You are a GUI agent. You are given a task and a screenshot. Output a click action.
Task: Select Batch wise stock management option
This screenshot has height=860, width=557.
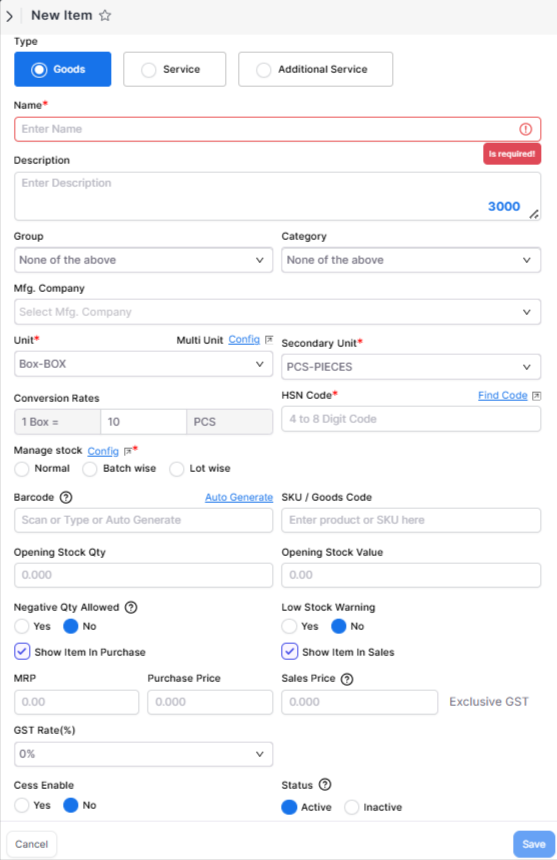point(90,469)
